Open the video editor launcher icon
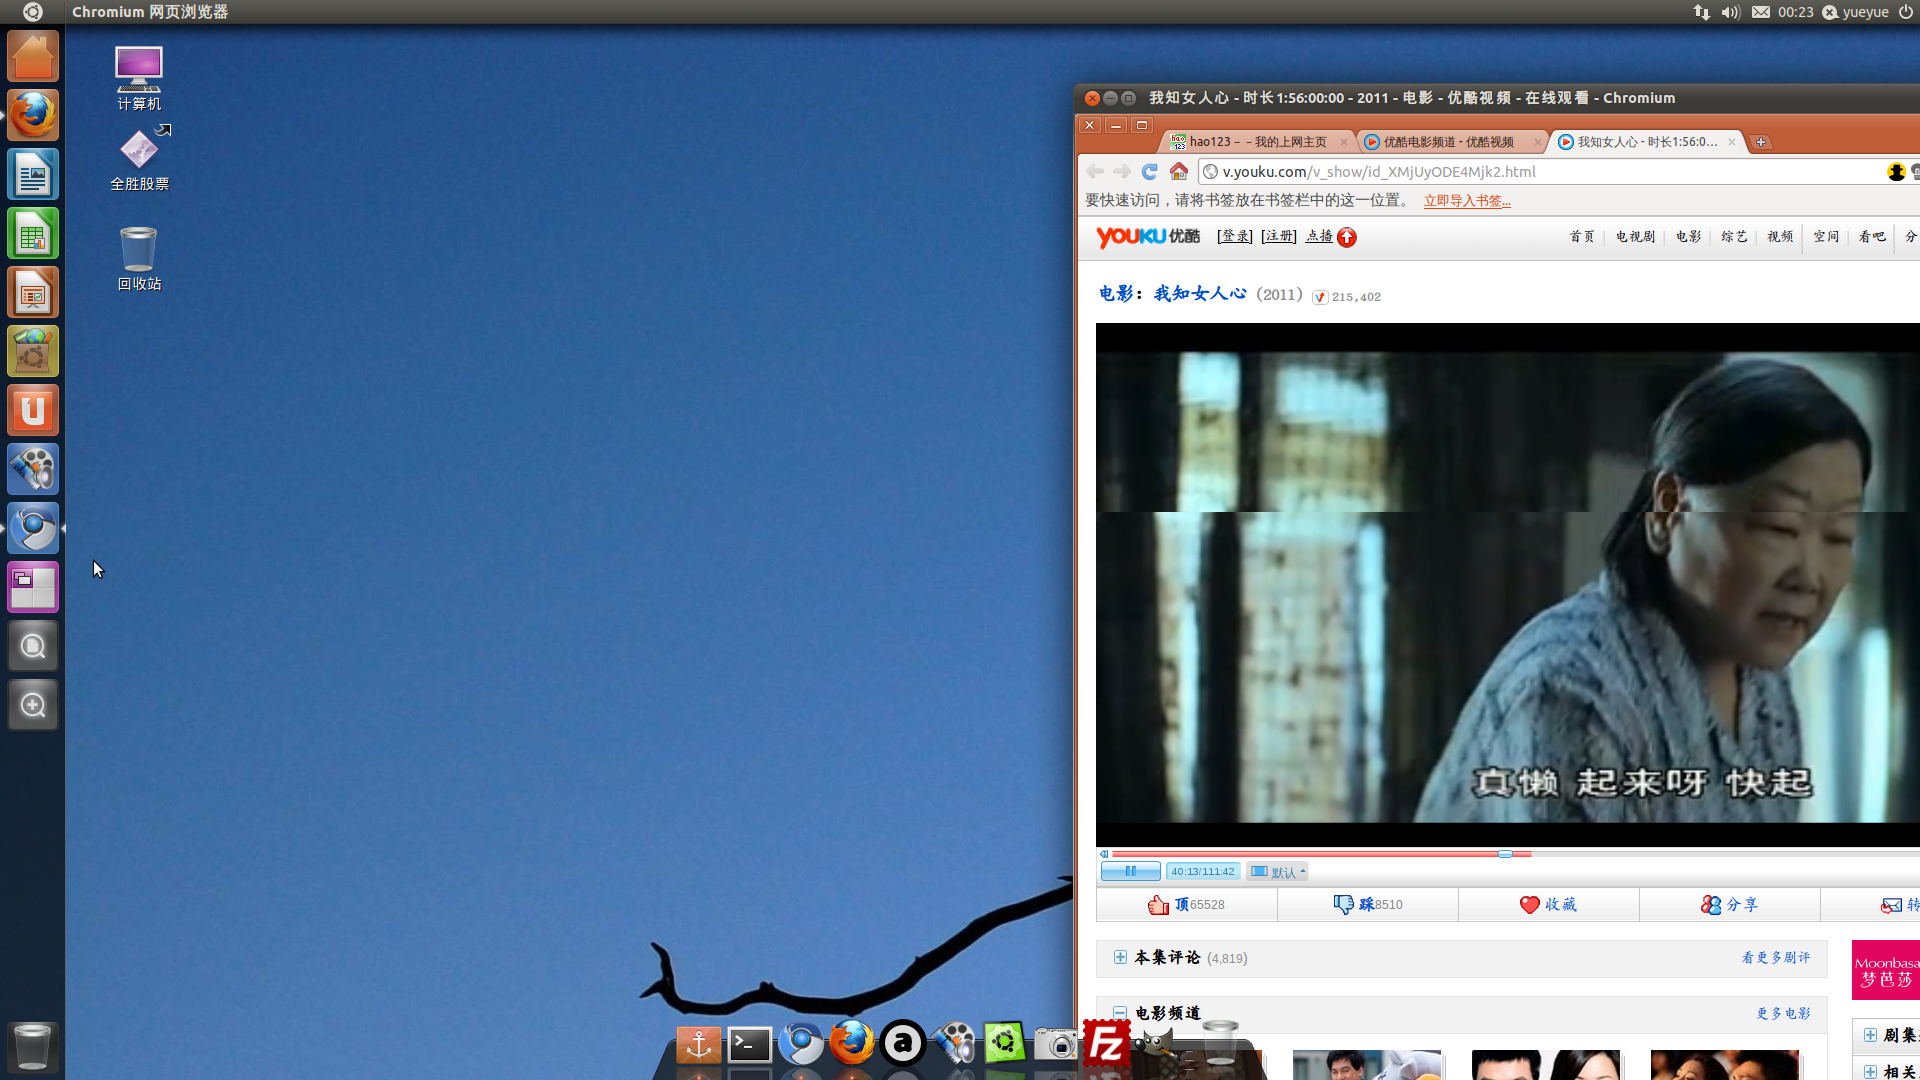The image size is (1920, 1080). click(x=33, y=469)
